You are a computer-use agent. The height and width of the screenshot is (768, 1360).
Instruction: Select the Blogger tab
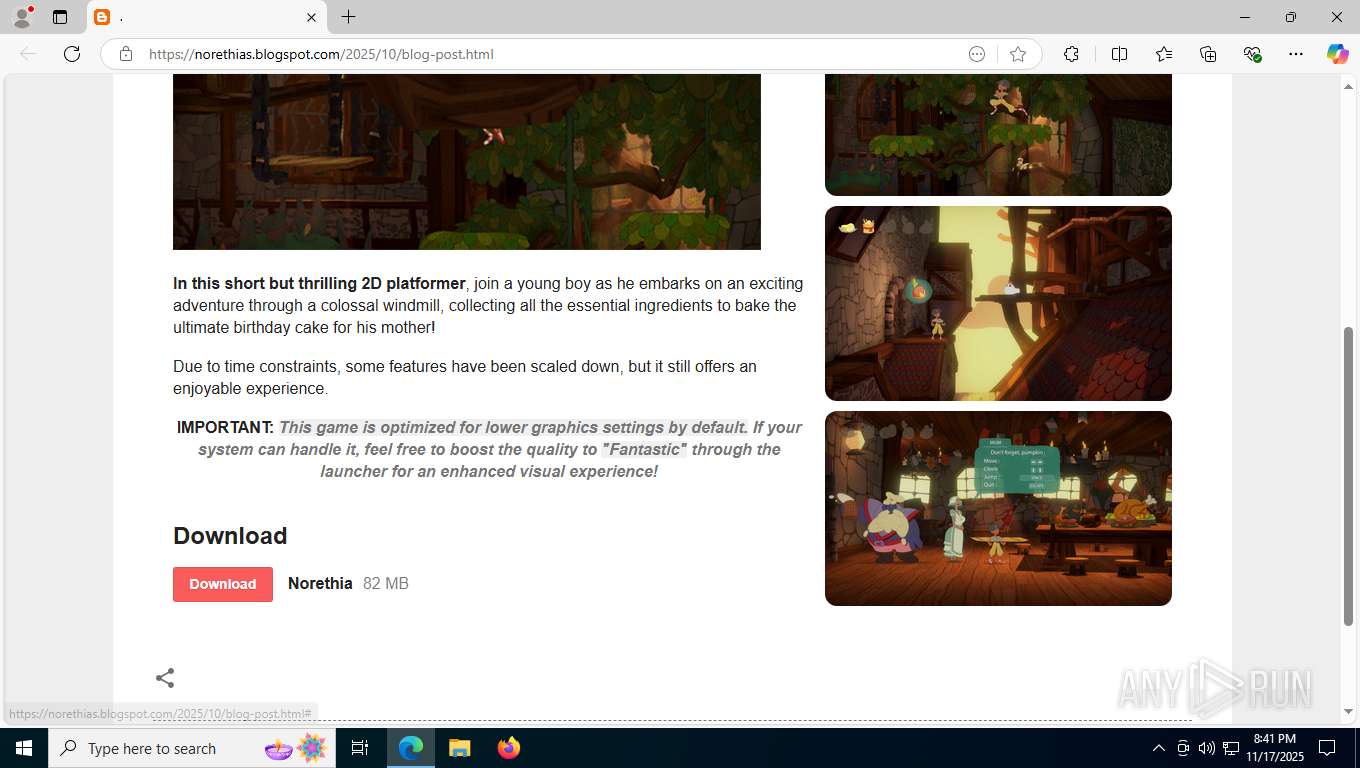[207, 17]
